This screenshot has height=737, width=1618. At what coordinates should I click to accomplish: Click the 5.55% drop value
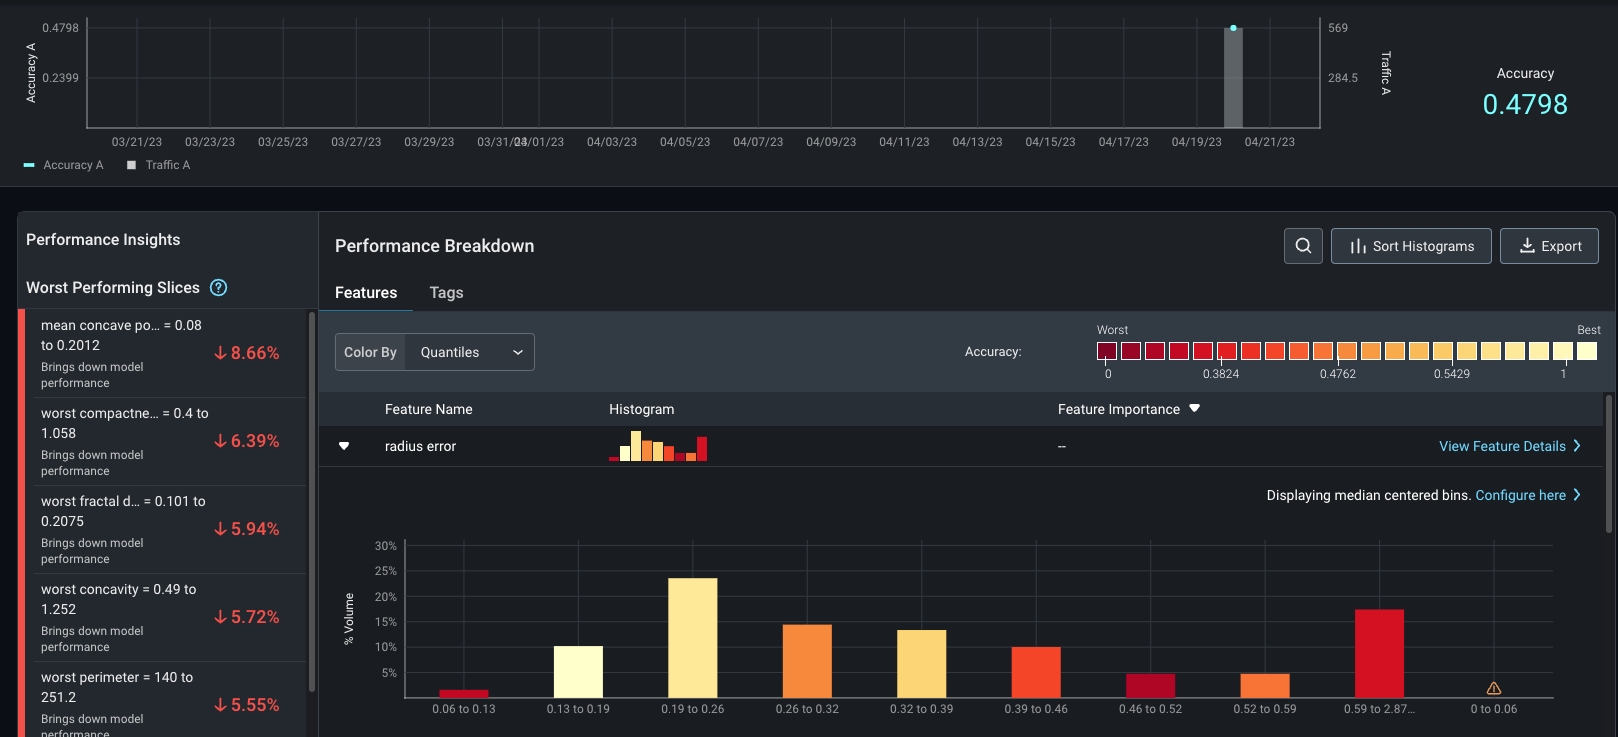pyautogui.click(x=247, y=705)
